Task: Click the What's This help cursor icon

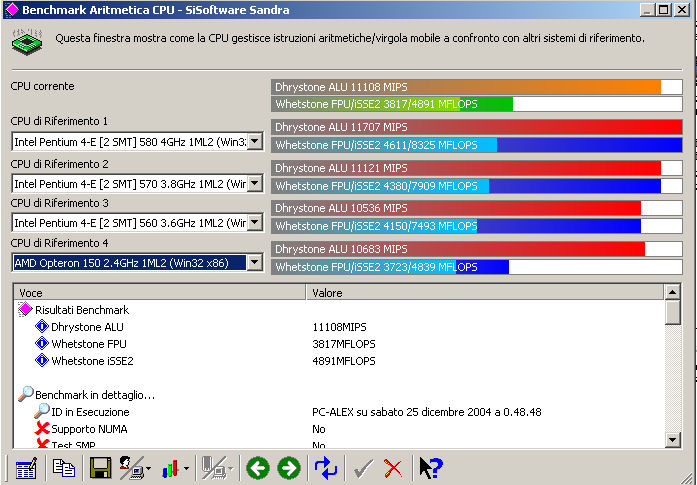Action: coord(430,468)
